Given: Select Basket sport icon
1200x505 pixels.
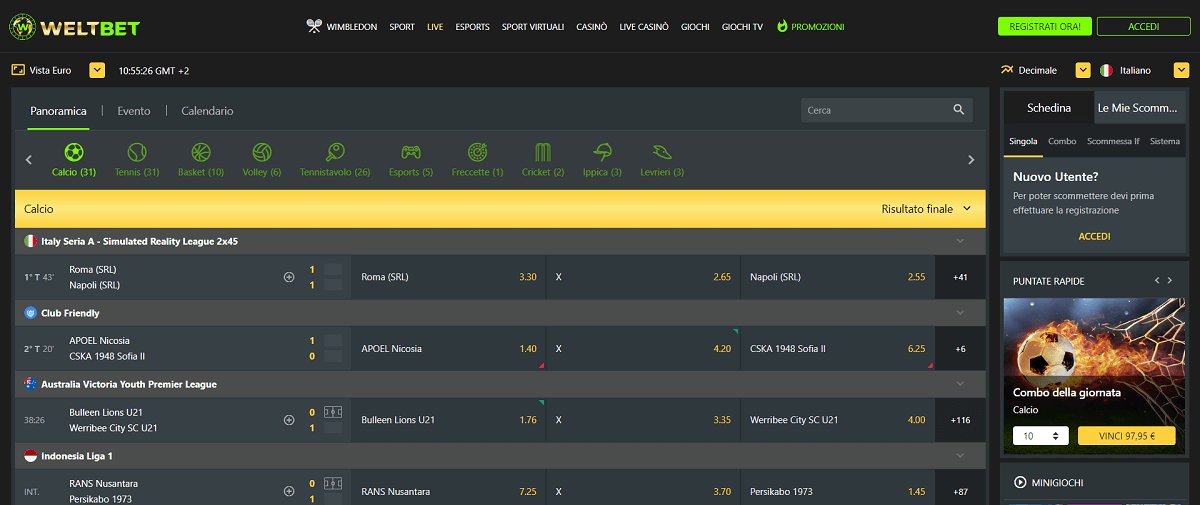Looking at the screenshot, I should tap(201, 153).
